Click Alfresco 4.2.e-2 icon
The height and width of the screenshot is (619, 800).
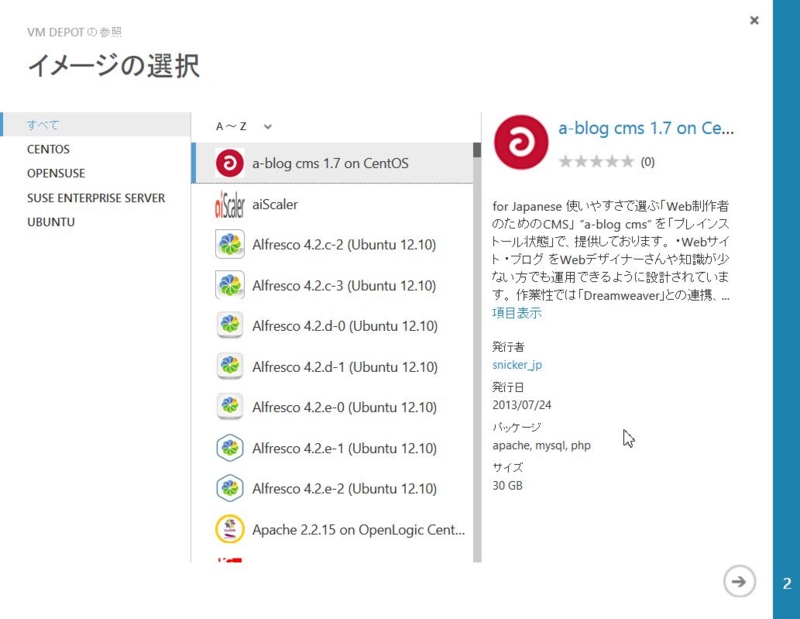230,488
